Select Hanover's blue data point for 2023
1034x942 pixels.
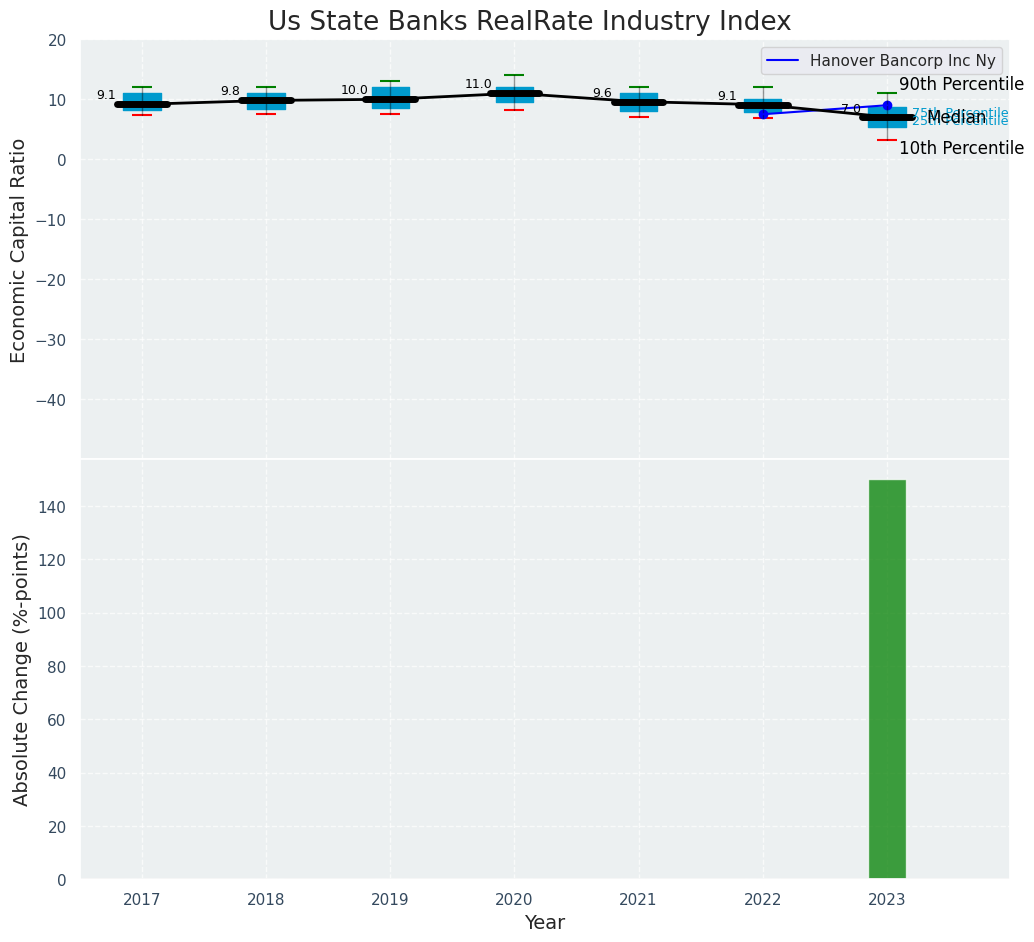point(887,105)
